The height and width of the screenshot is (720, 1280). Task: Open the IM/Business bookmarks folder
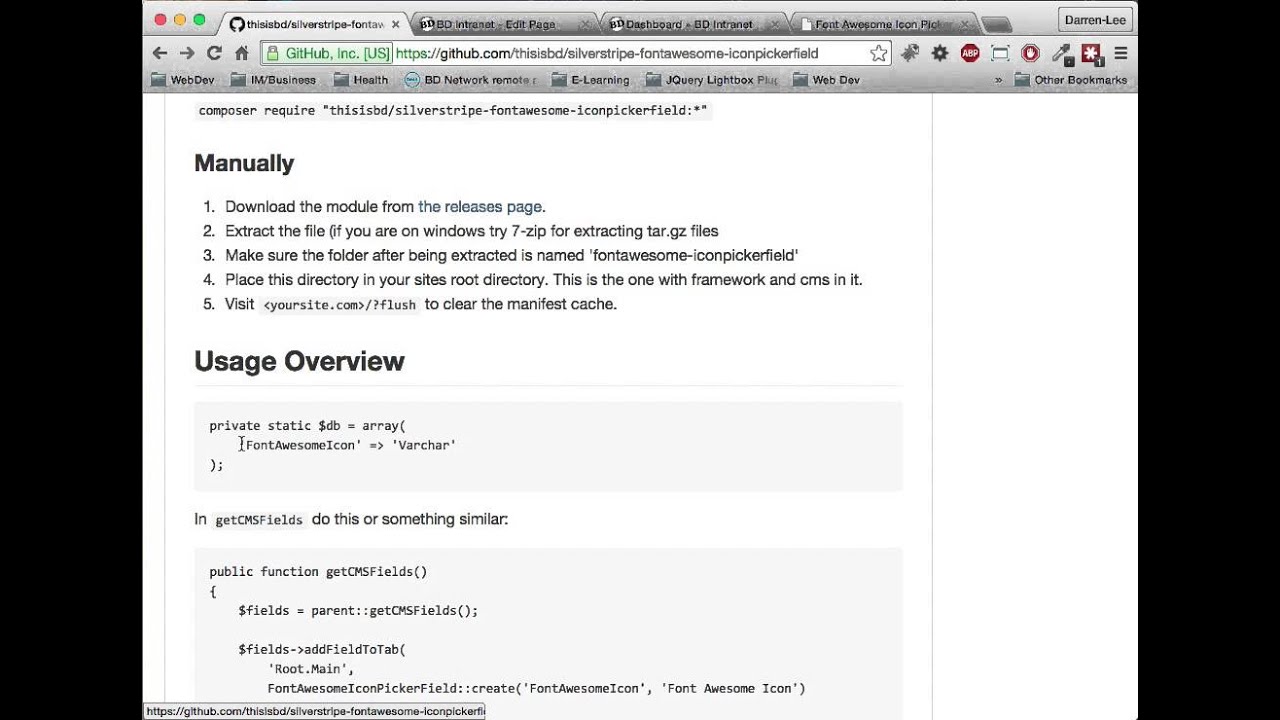[273, 80]
